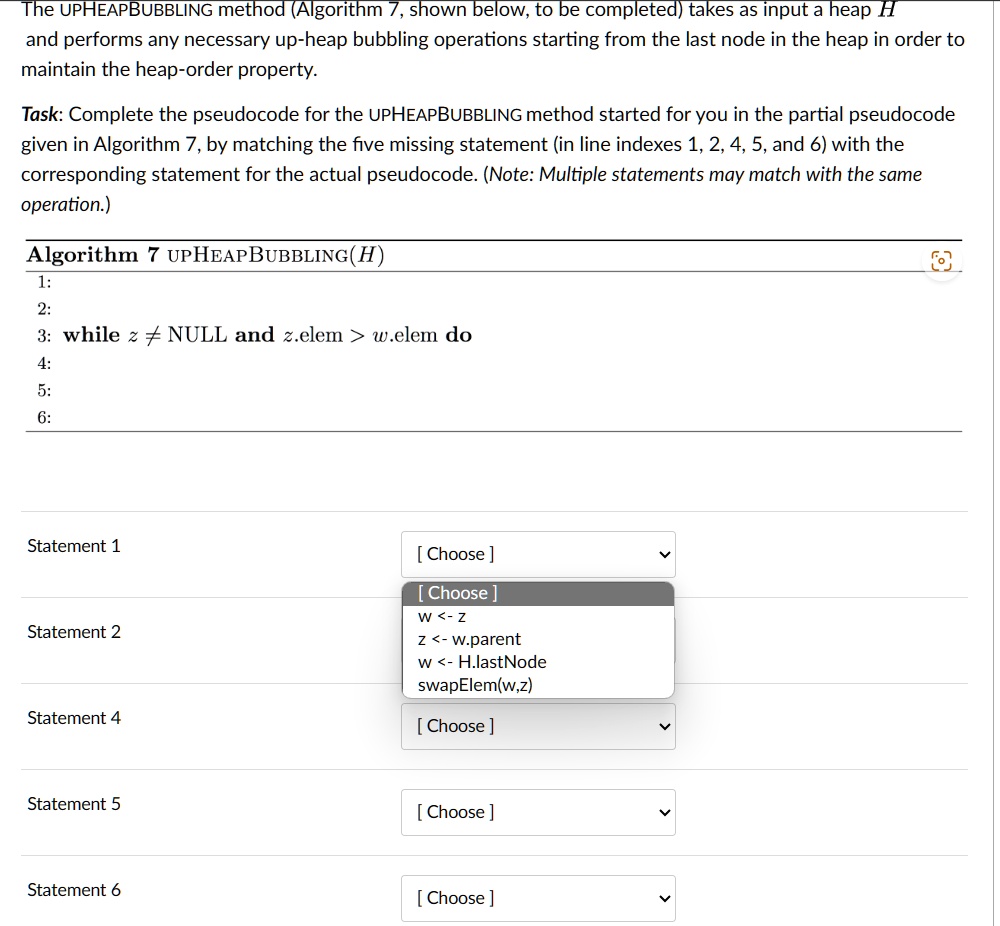The image size is (1000, 926).
Task: Click the while loop line in pseudocode
Action: (x=267, y=335)
